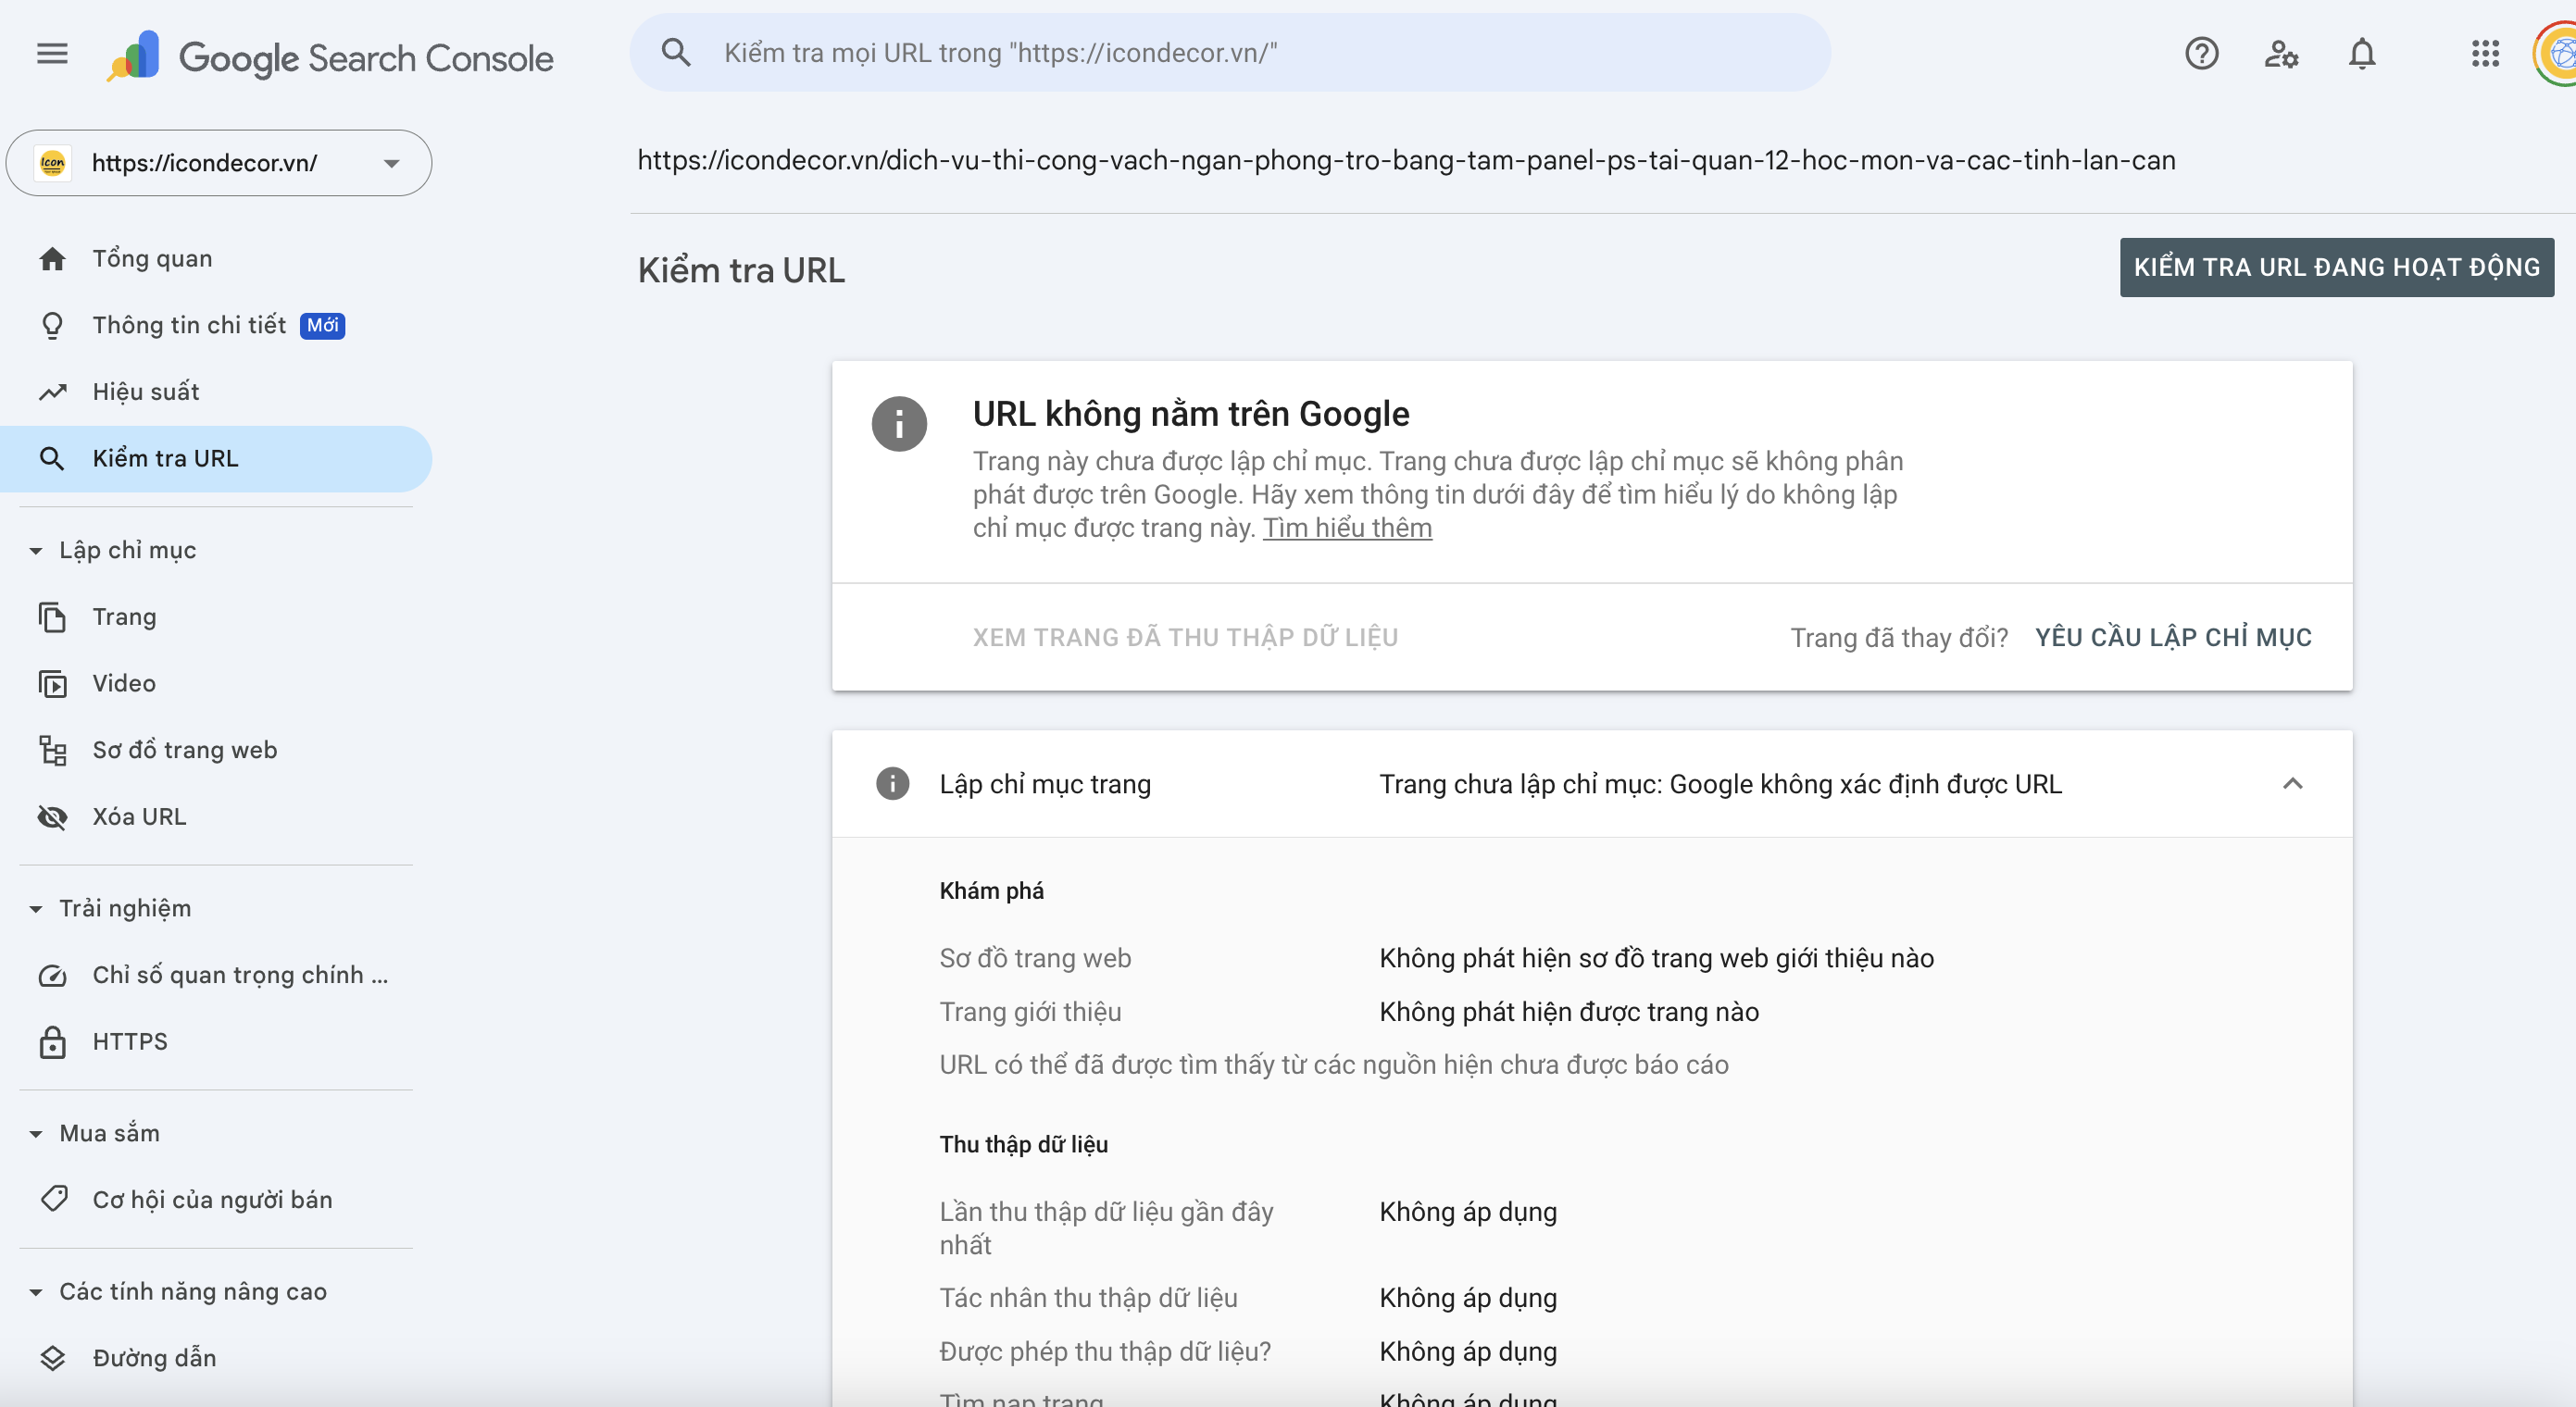2576x1407 pixels.
Task: Open the help question mark icon
Action: click(2201, 53)
